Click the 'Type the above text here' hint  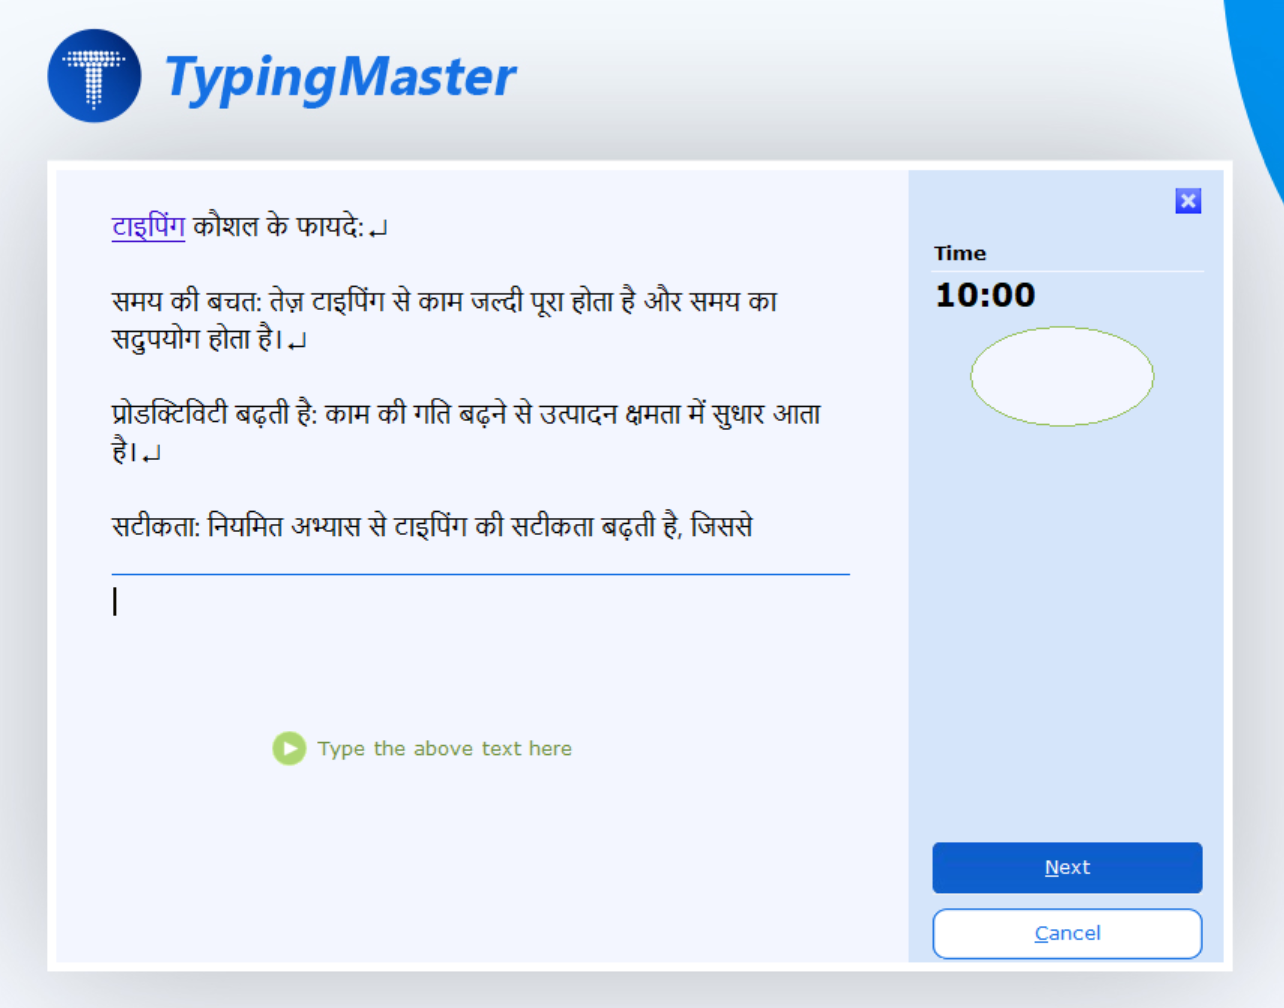[445, 748]
